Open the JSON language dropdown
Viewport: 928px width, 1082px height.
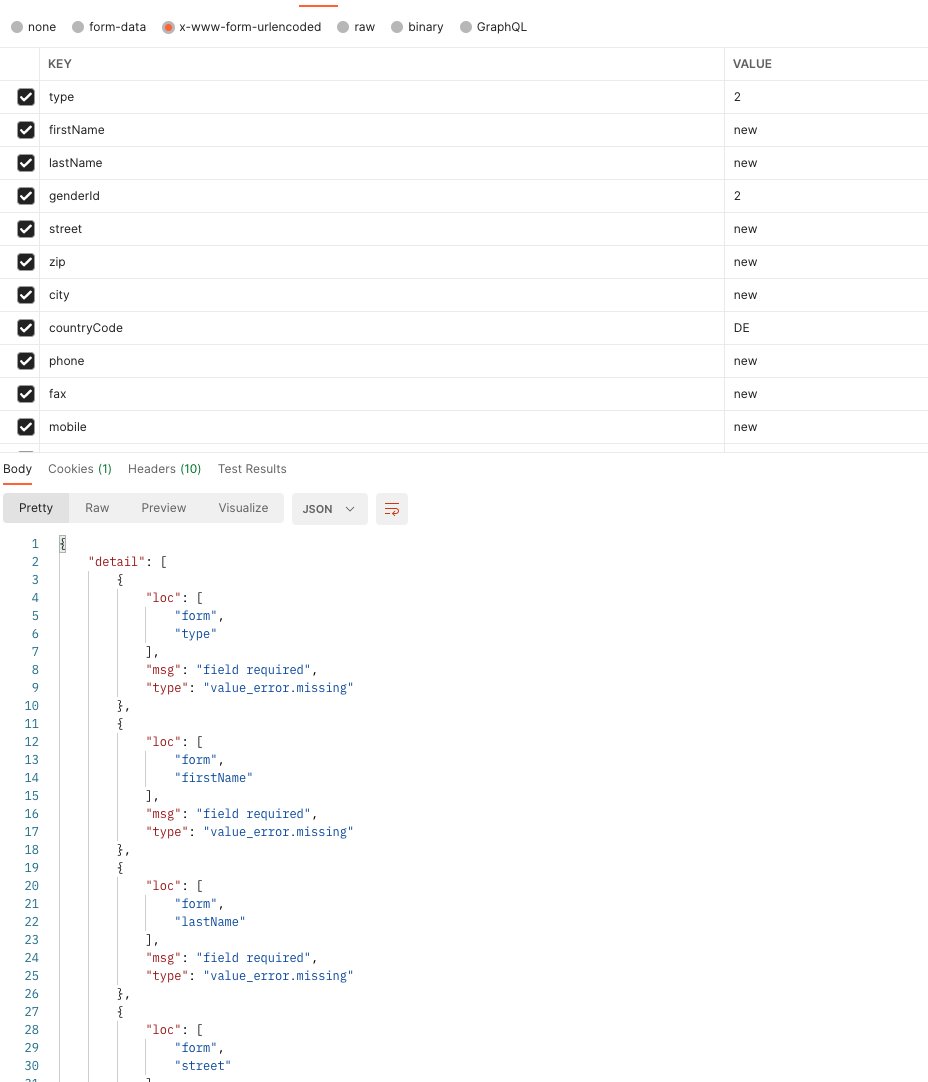coord(329,509)
